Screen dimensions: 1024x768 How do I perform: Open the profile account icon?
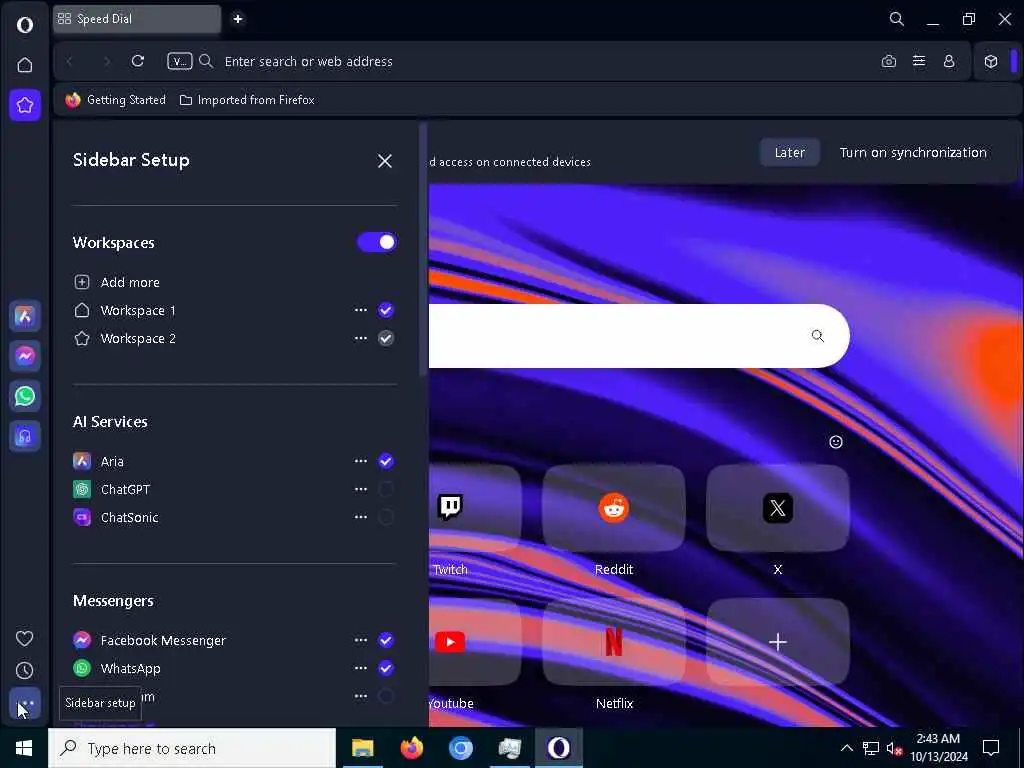pos(949,61)
